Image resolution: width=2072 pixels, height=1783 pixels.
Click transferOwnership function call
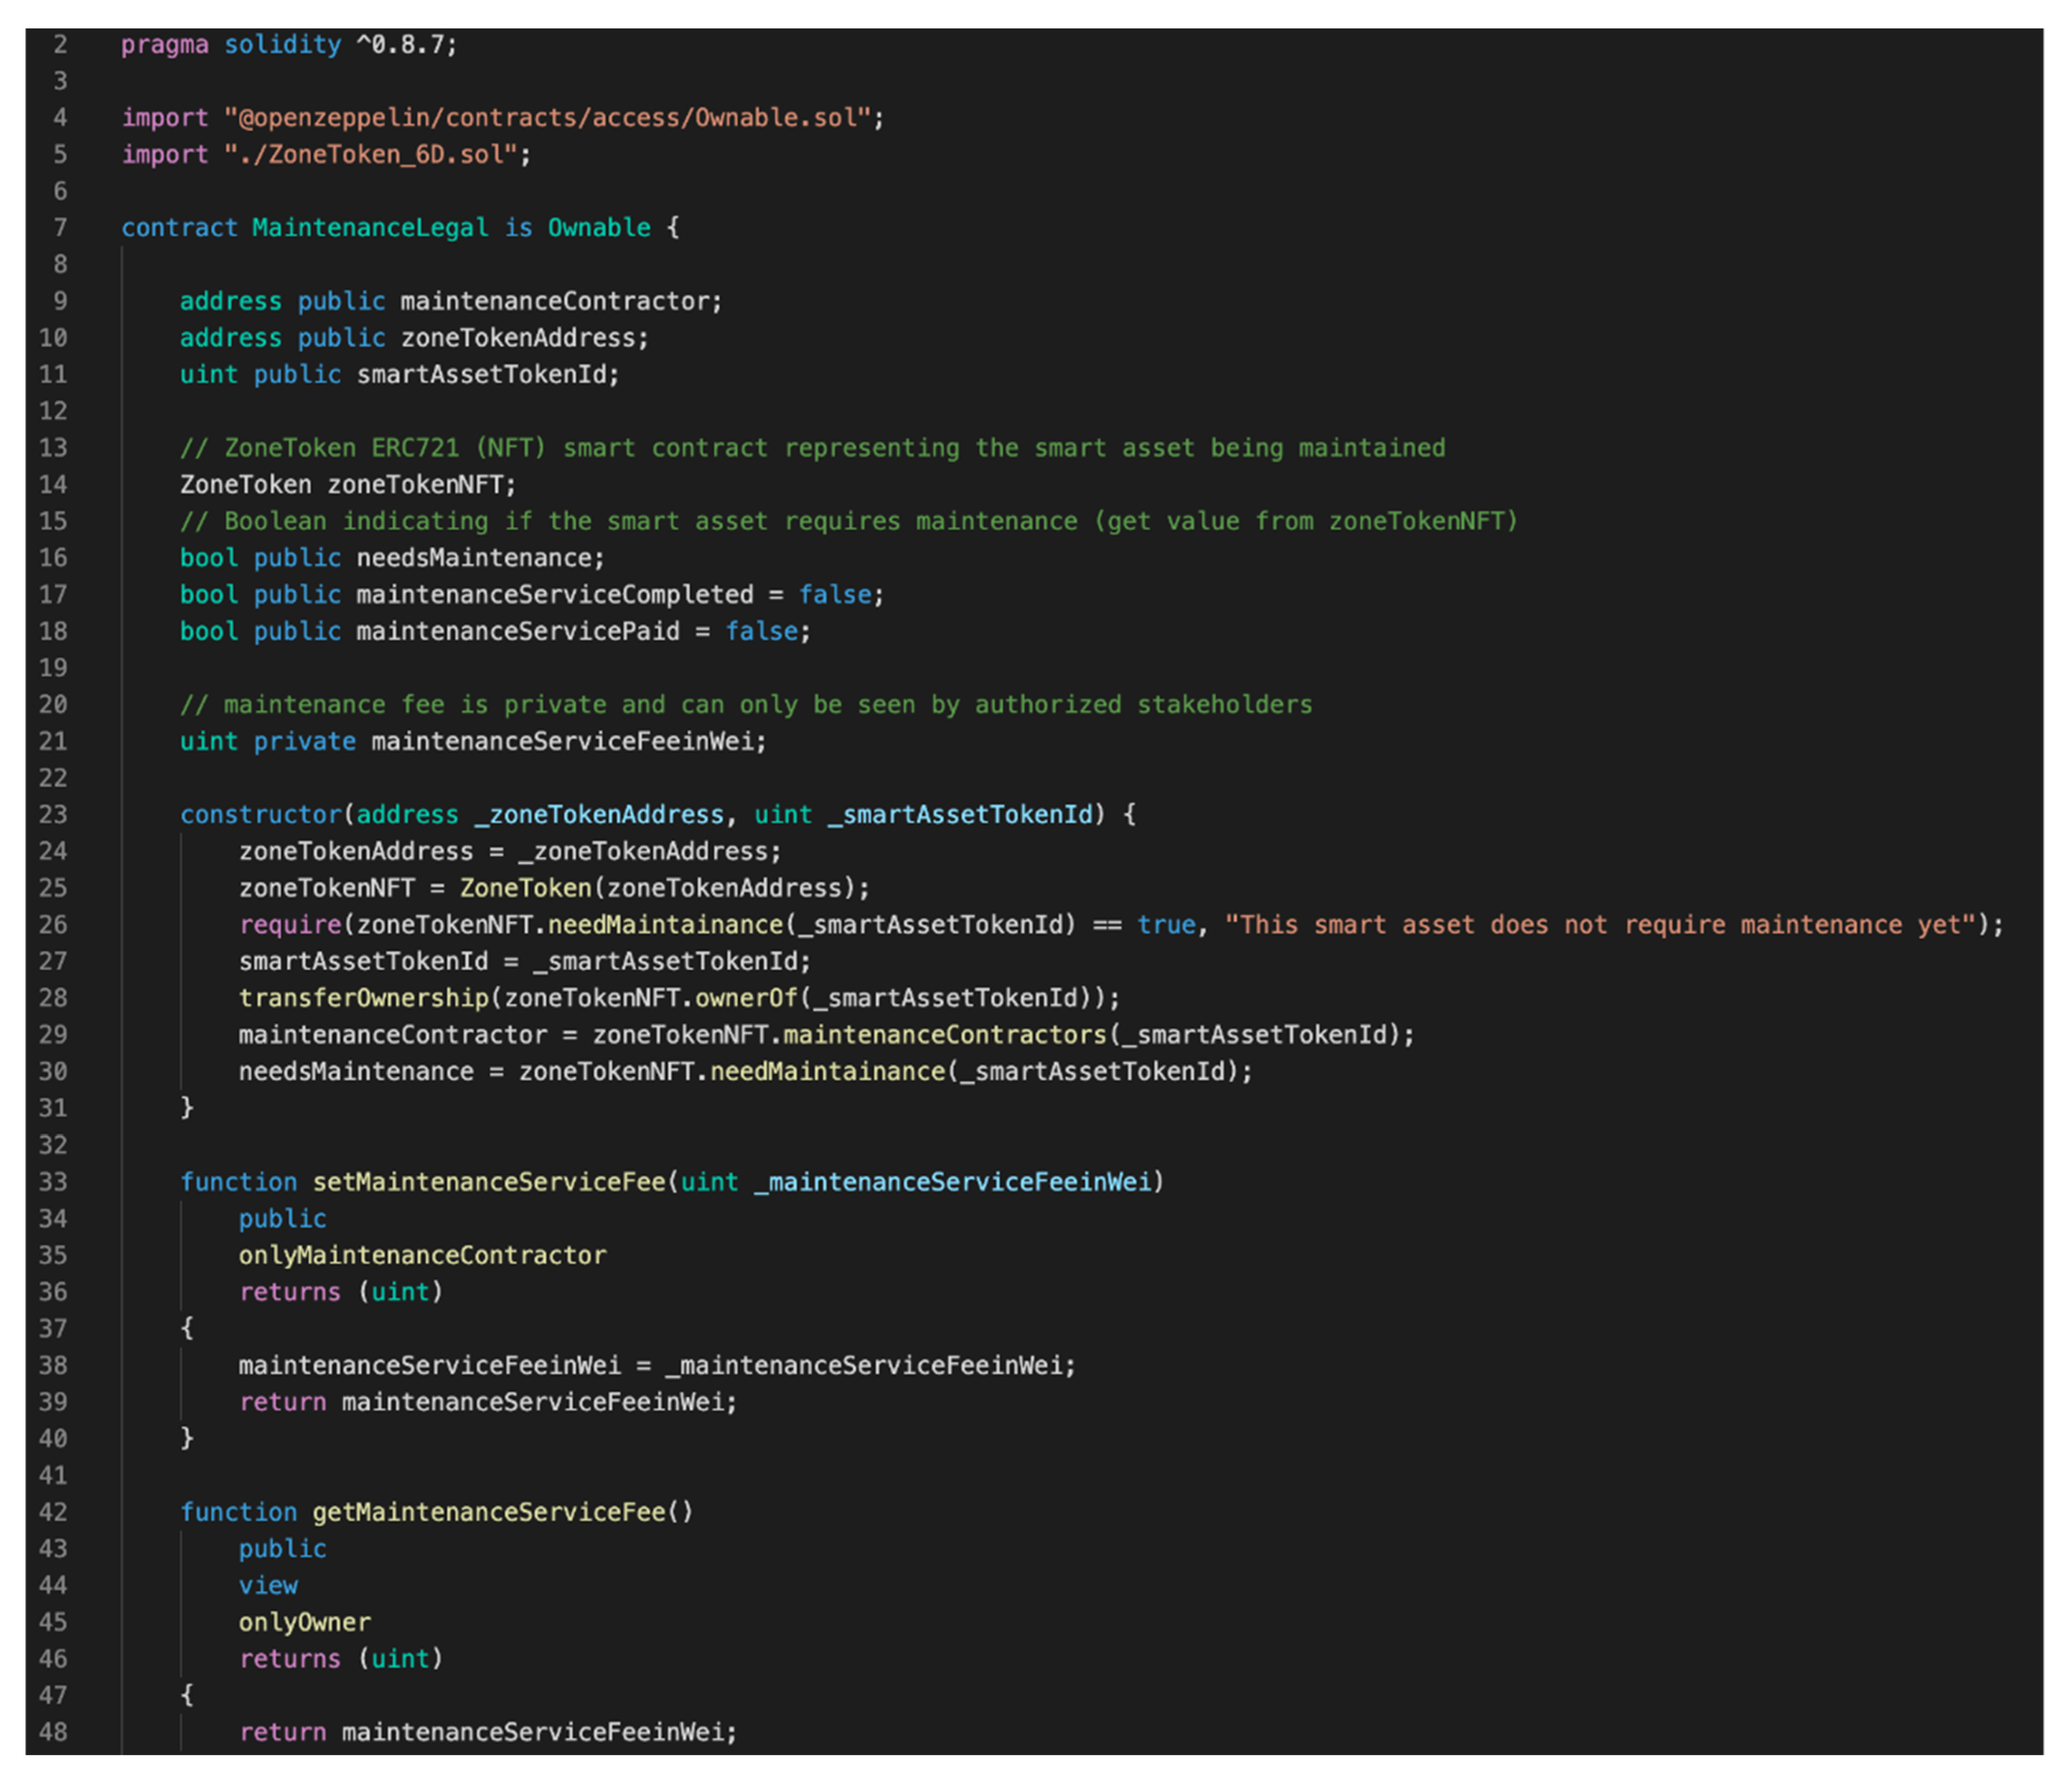point(363,998)
